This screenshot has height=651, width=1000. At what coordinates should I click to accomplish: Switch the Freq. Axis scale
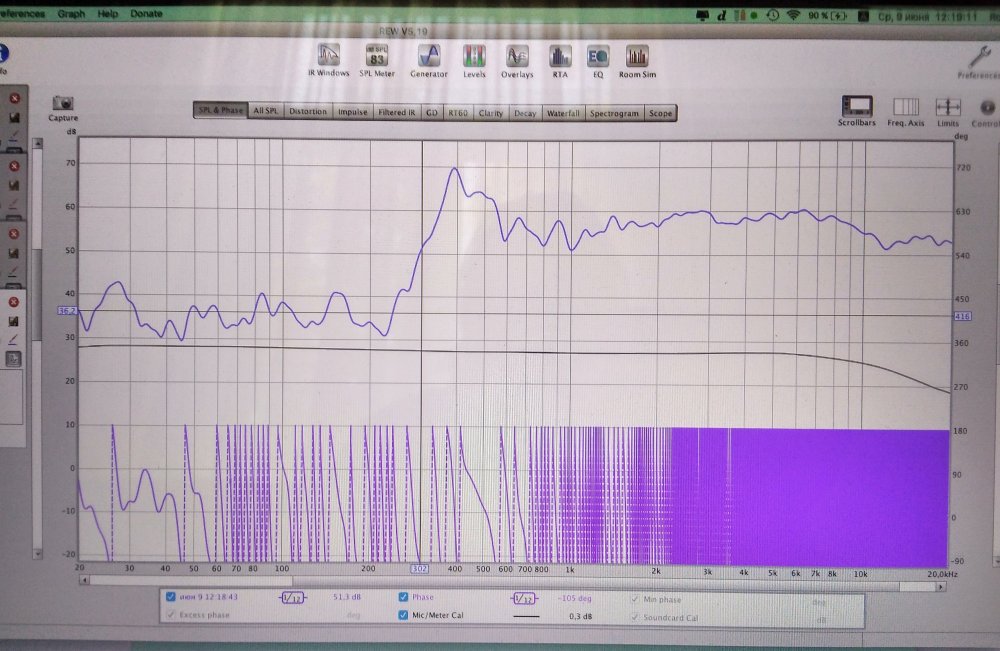(906, 107)
